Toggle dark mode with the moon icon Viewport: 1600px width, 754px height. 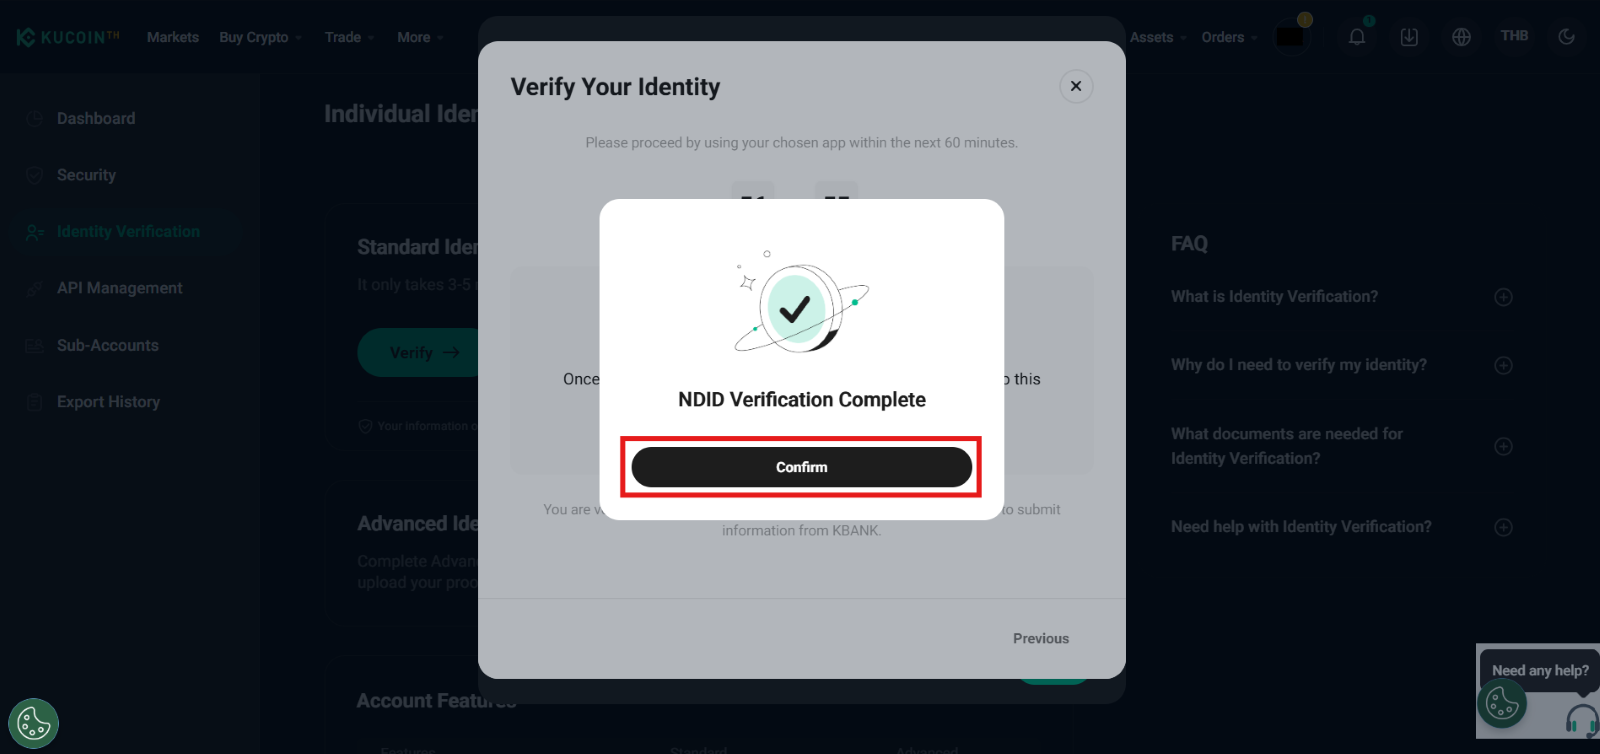click(x=1565, y=36)
